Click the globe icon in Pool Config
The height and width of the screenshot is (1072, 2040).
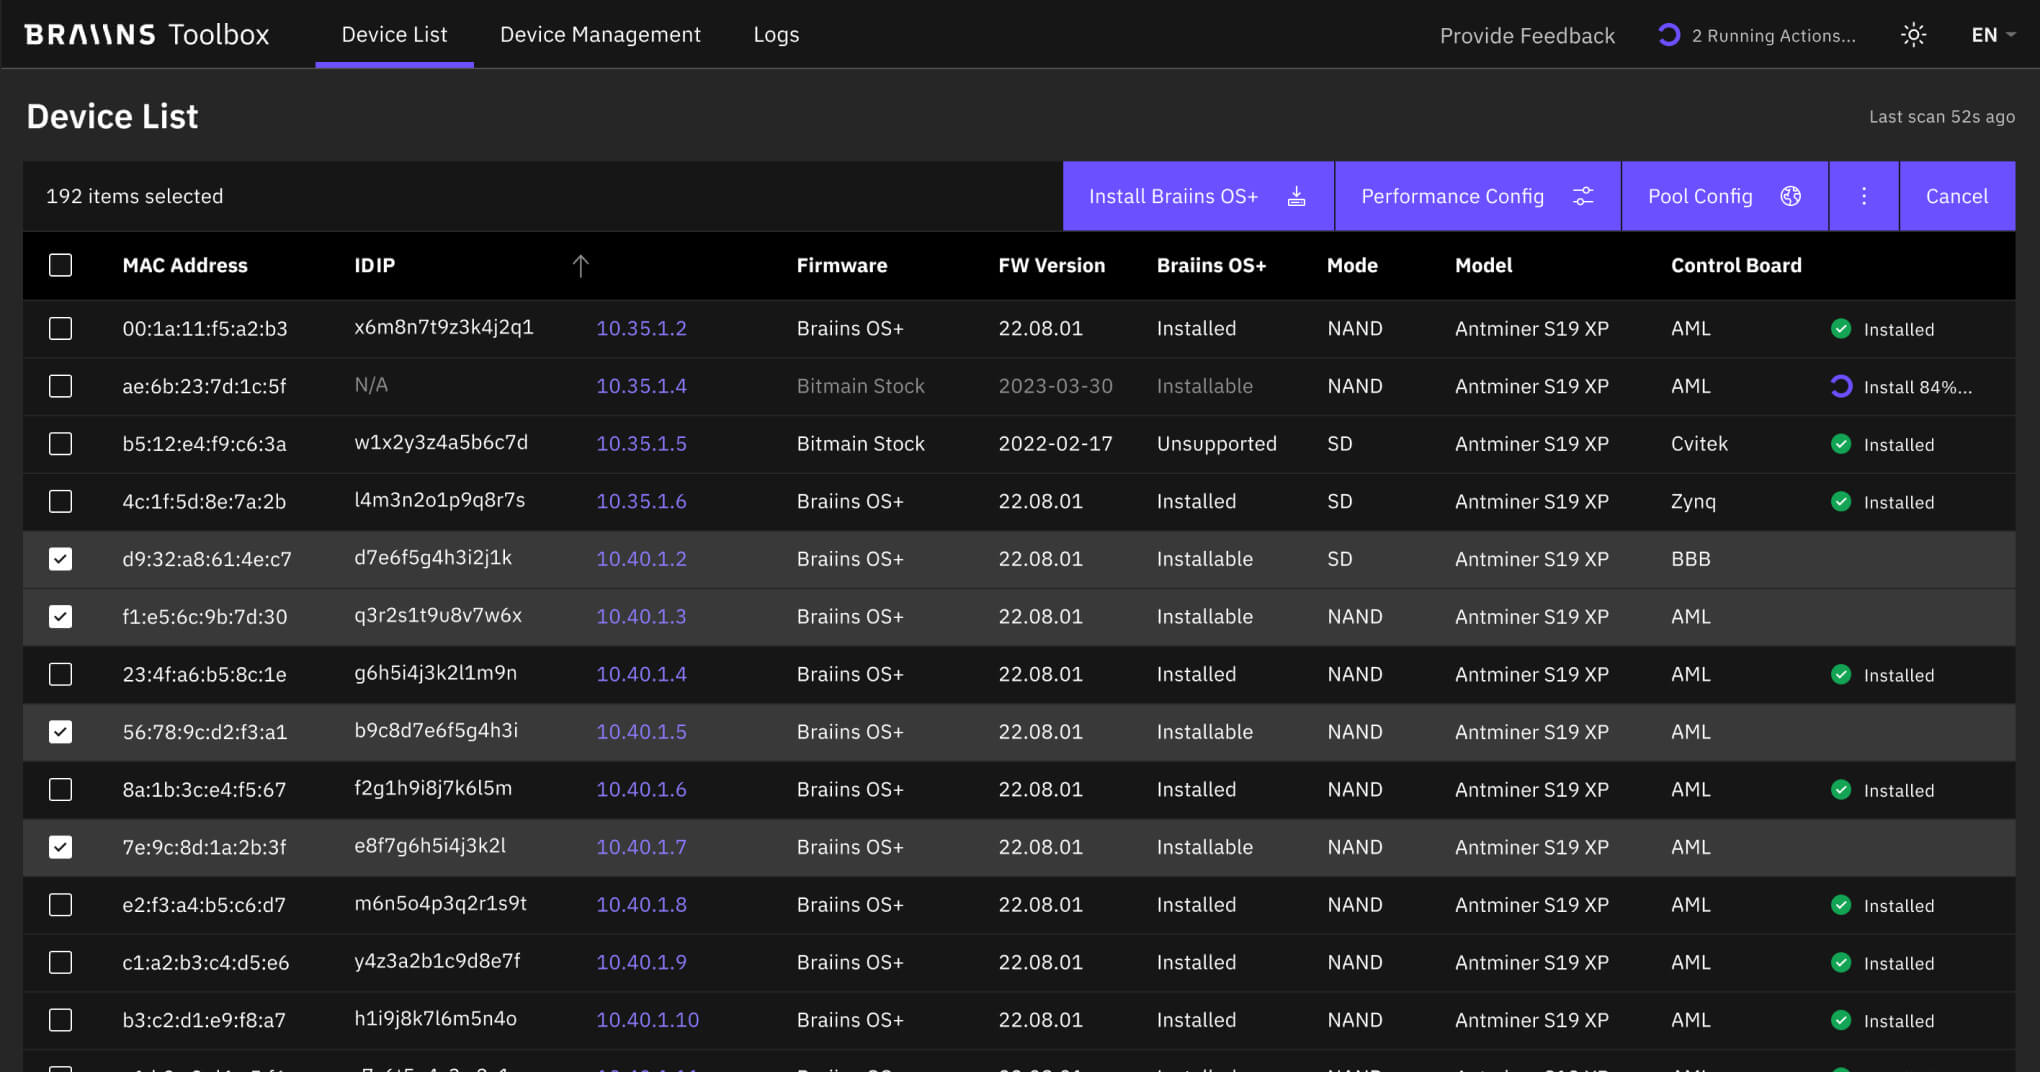pyautogui.click(x=1790, y=197)
